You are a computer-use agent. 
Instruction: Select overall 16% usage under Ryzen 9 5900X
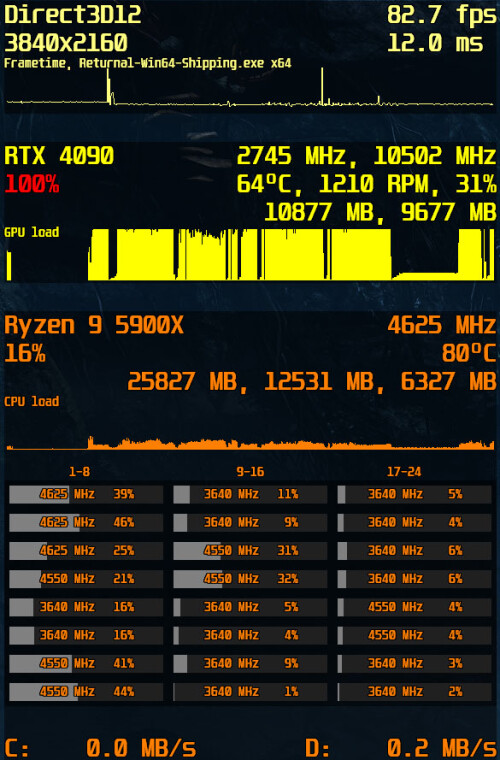pos(25,354)
